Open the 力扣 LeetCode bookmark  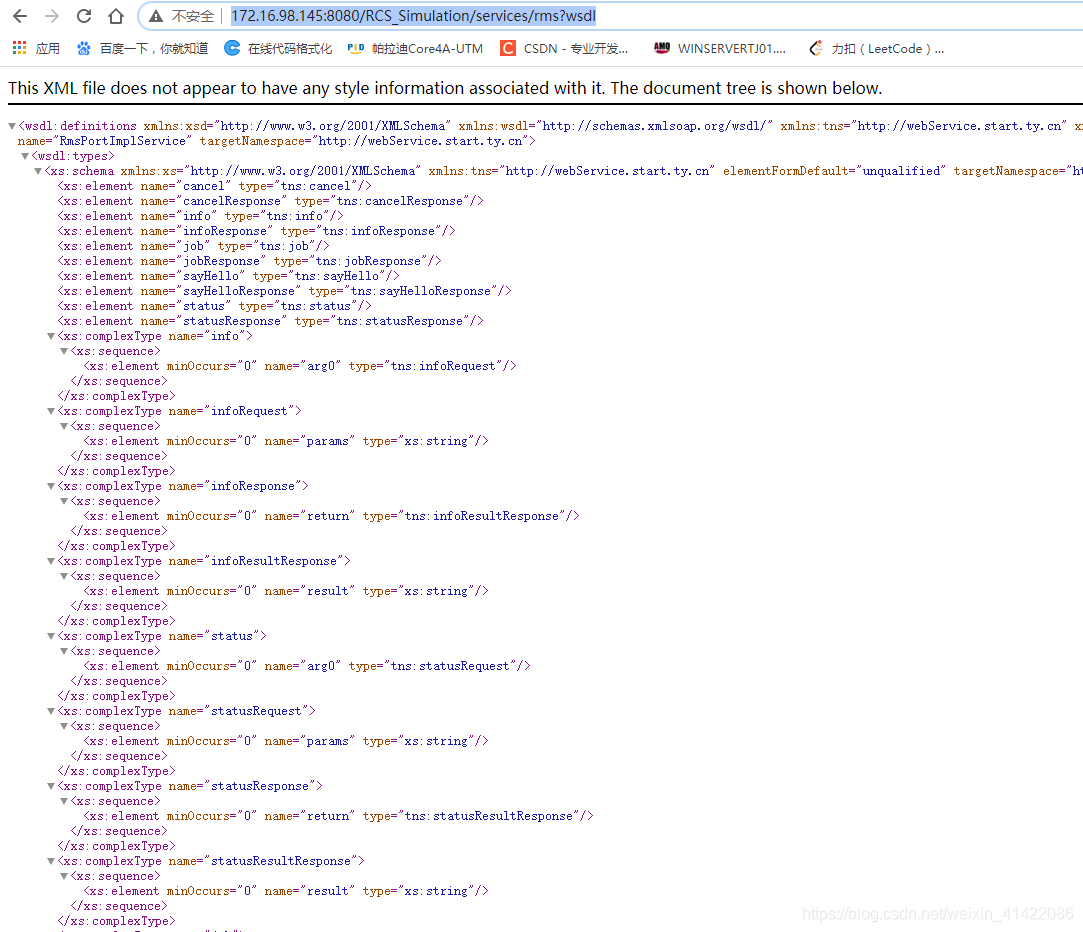(876, 48)
